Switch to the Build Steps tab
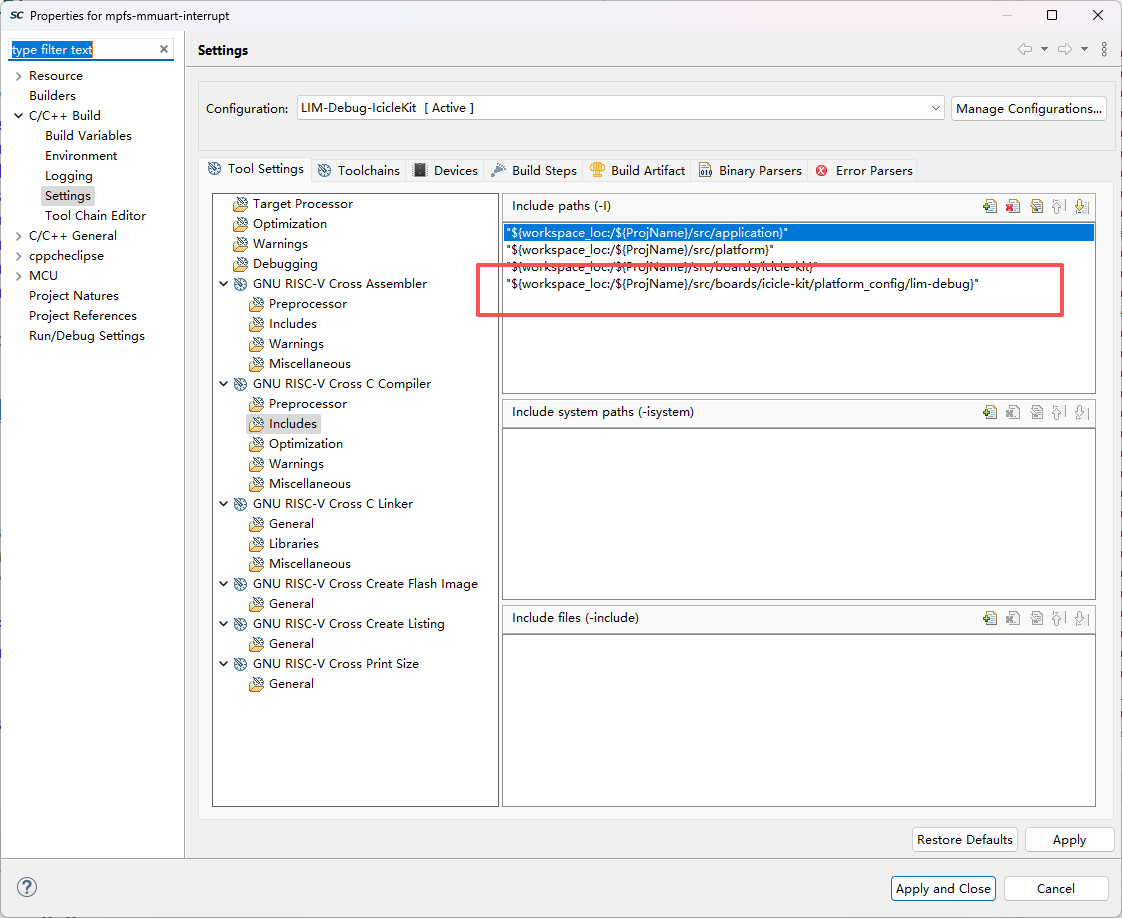The height and width of the screenshot is (918, 1122). [x=534, y=170]
